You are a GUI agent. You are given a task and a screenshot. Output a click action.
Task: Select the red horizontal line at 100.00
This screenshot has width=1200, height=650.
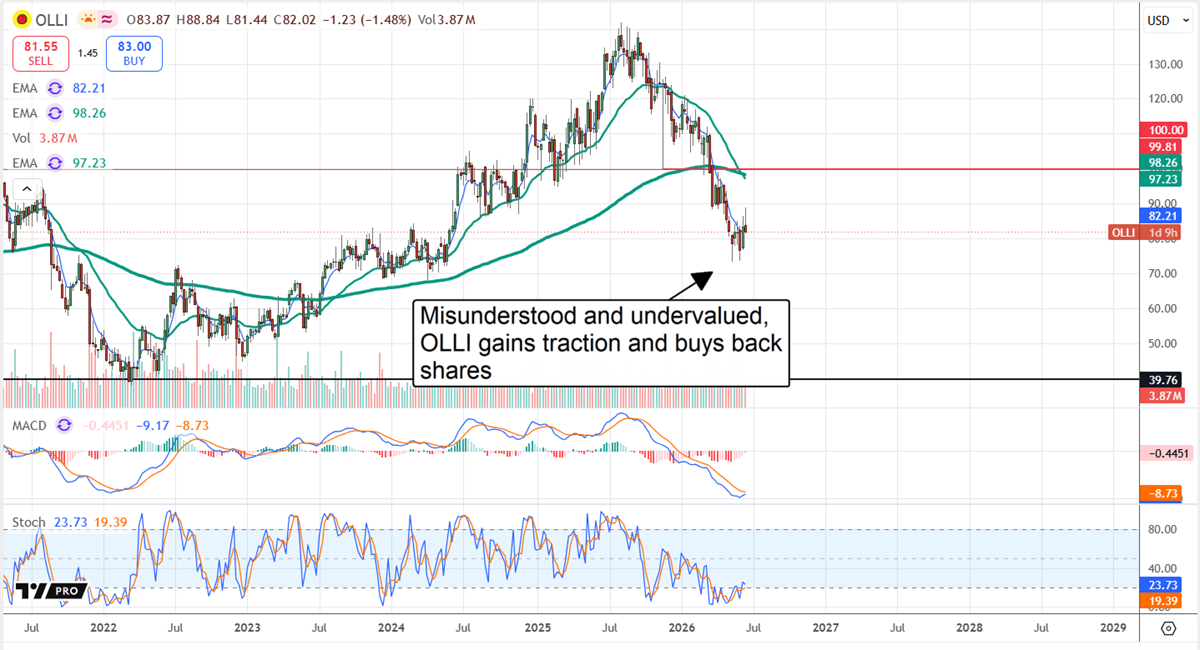(570, 170)
